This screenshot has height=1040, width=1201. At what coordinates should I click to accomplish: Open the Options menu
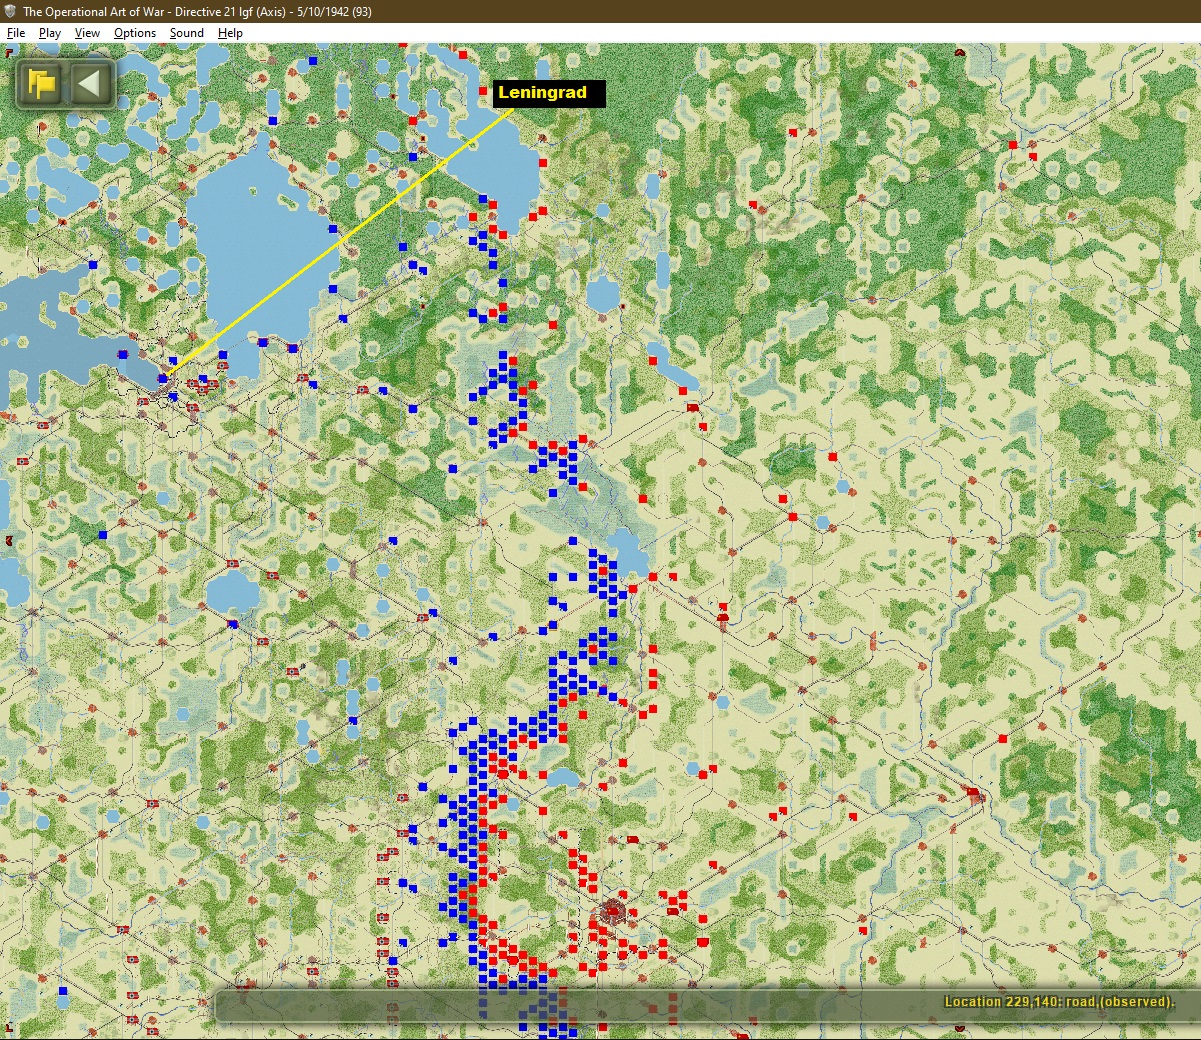click(x=135, y=33)
